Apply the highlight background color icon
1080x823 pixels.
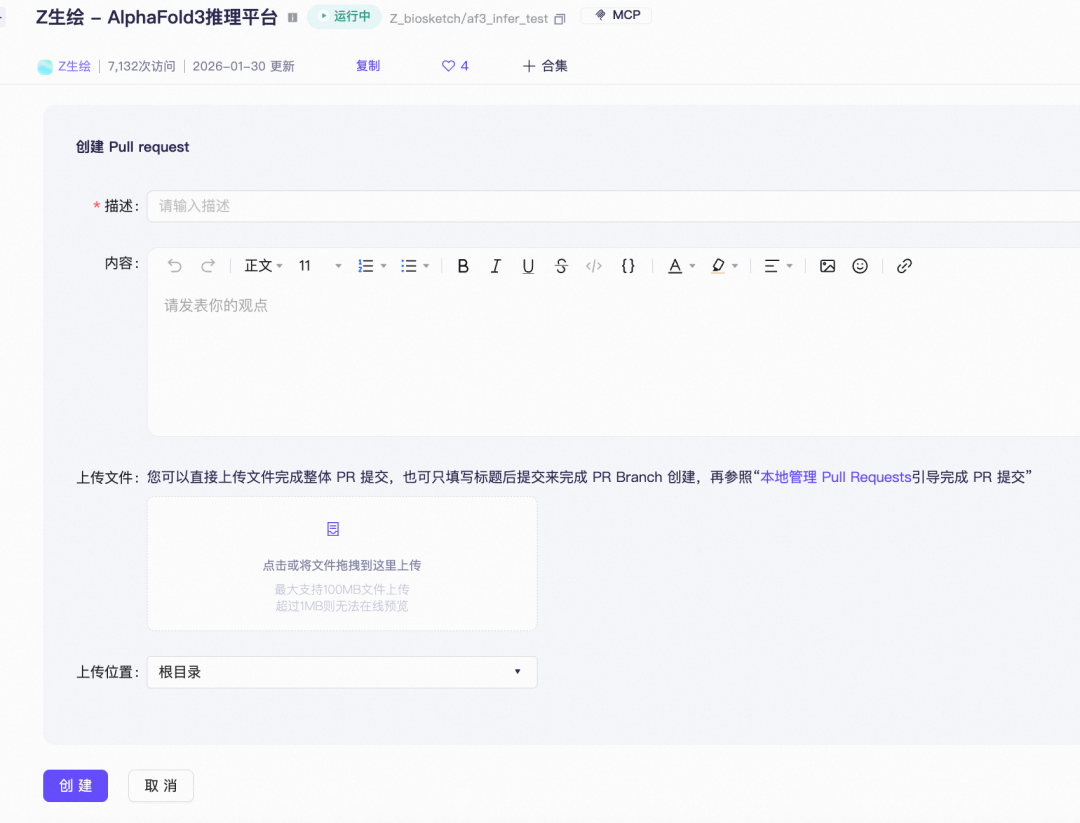(718, 266)
